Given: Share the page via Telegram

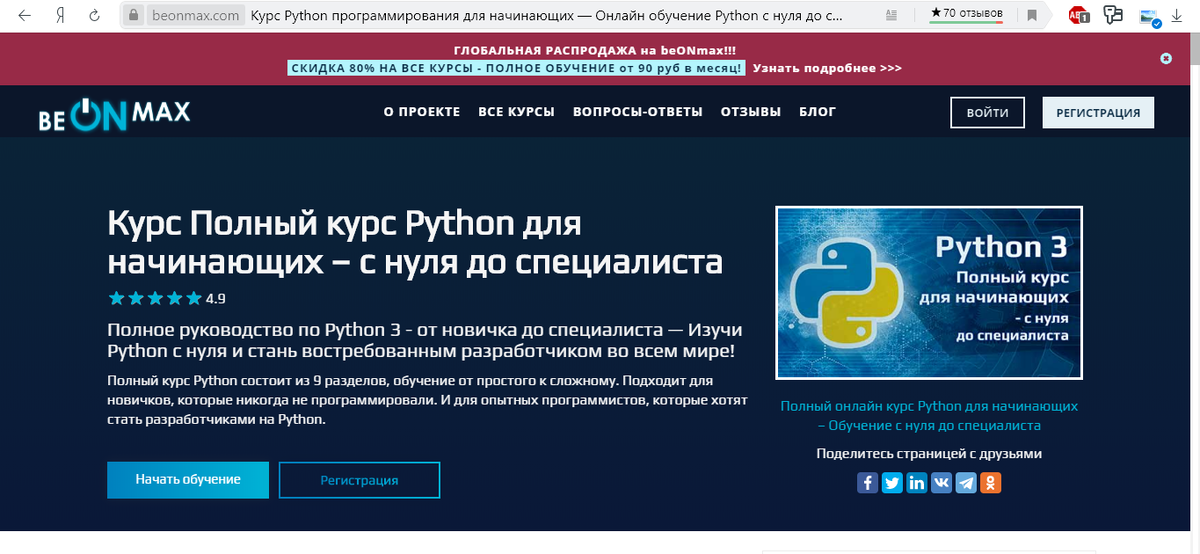Looking at the screenshot, I should click(x=966, y=483).
